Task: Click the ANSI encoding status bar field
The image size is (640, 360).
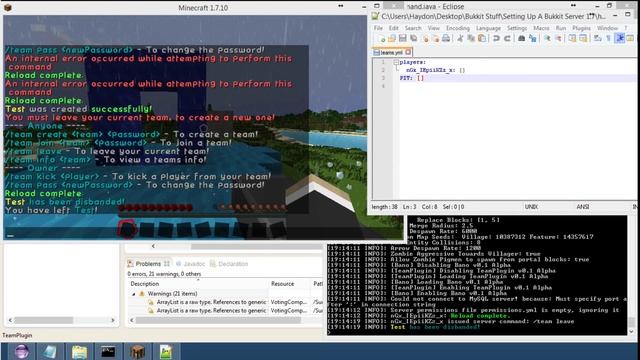Action: [582, 207]
